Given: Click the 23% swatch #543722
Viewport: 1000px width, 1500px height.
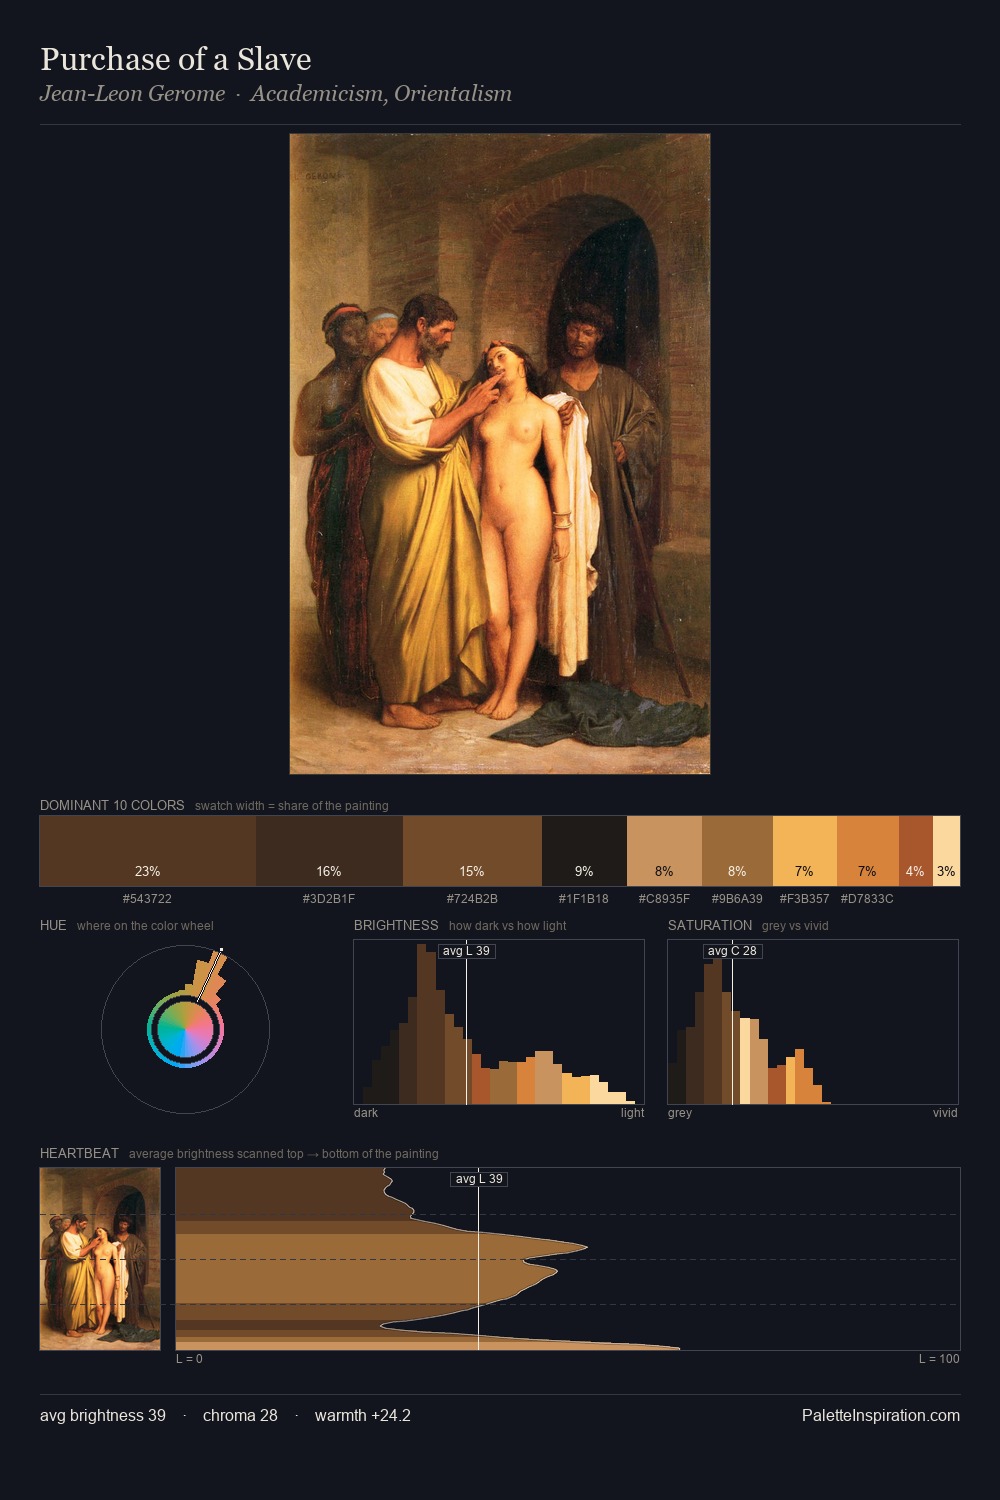Looking at the screenshot, I should pos(148,851).
